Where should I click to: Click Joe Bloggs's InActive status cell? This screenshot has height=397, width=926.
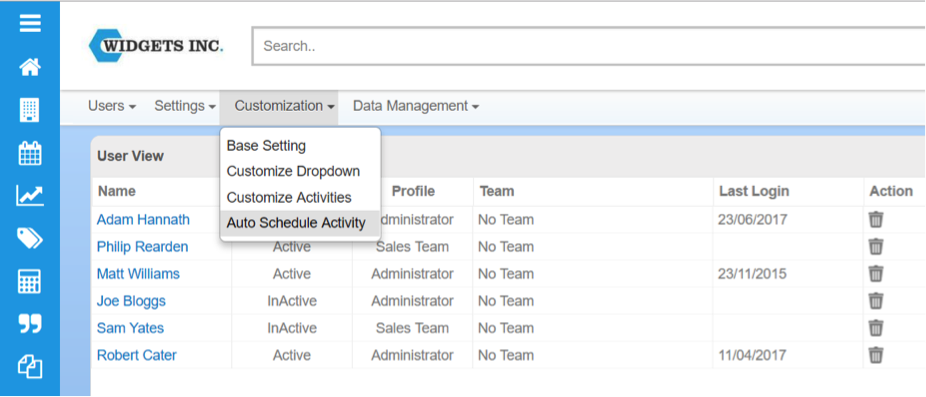(x=292, y=301)
